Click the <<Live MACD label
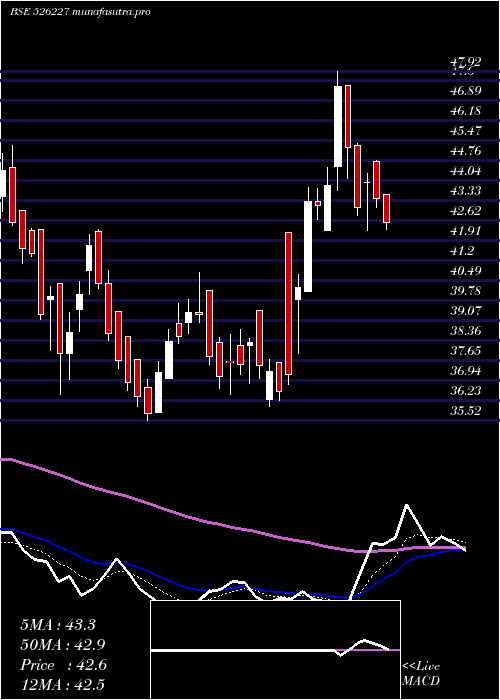Image resolution: width=500 pixels, height=700 pixels. coord(421,674)
